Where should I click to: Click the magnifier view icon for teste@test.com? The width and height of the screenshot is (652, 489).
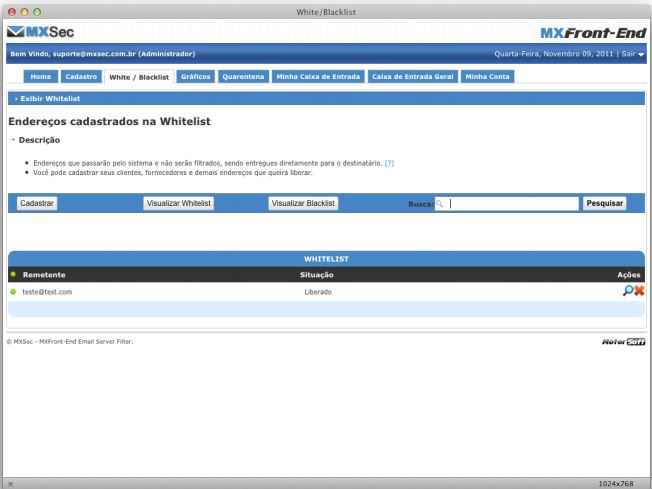[x=628, y=291]
